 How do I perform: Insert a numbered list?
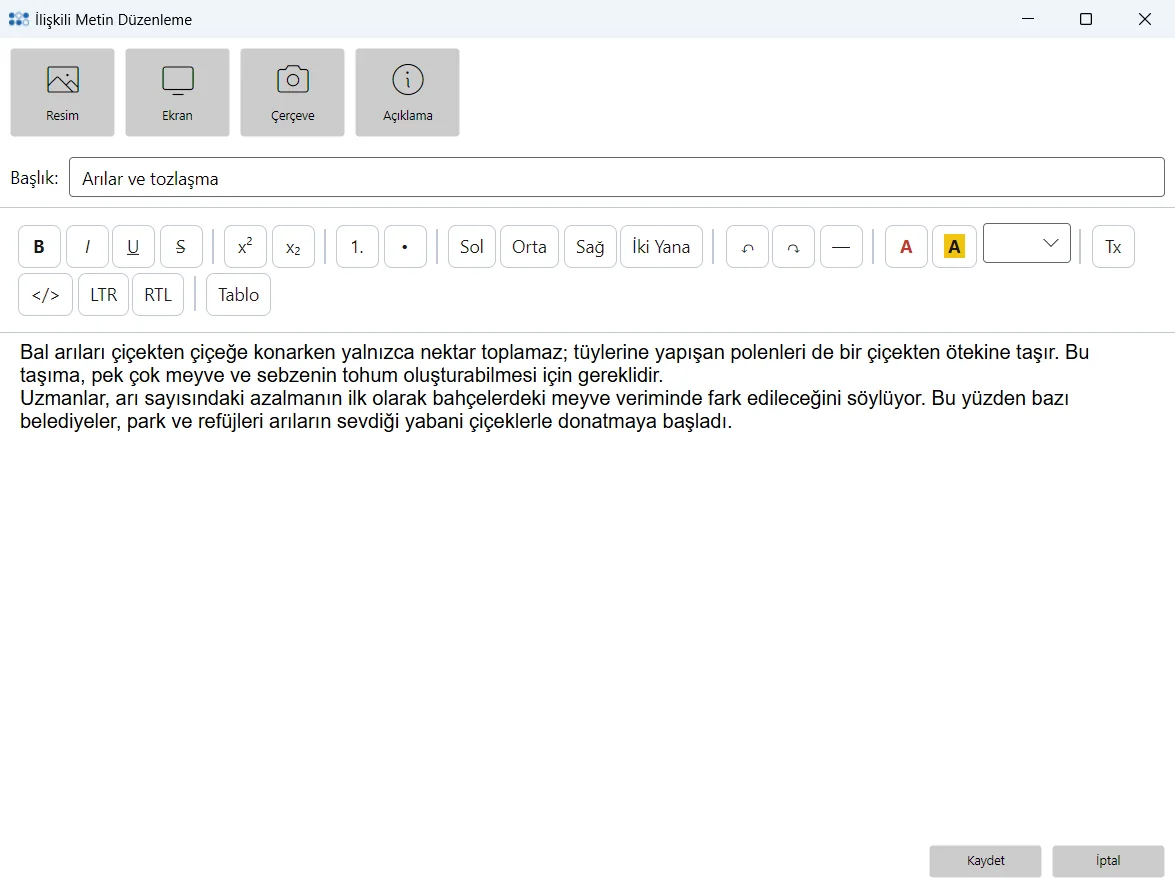click(357, 247)
